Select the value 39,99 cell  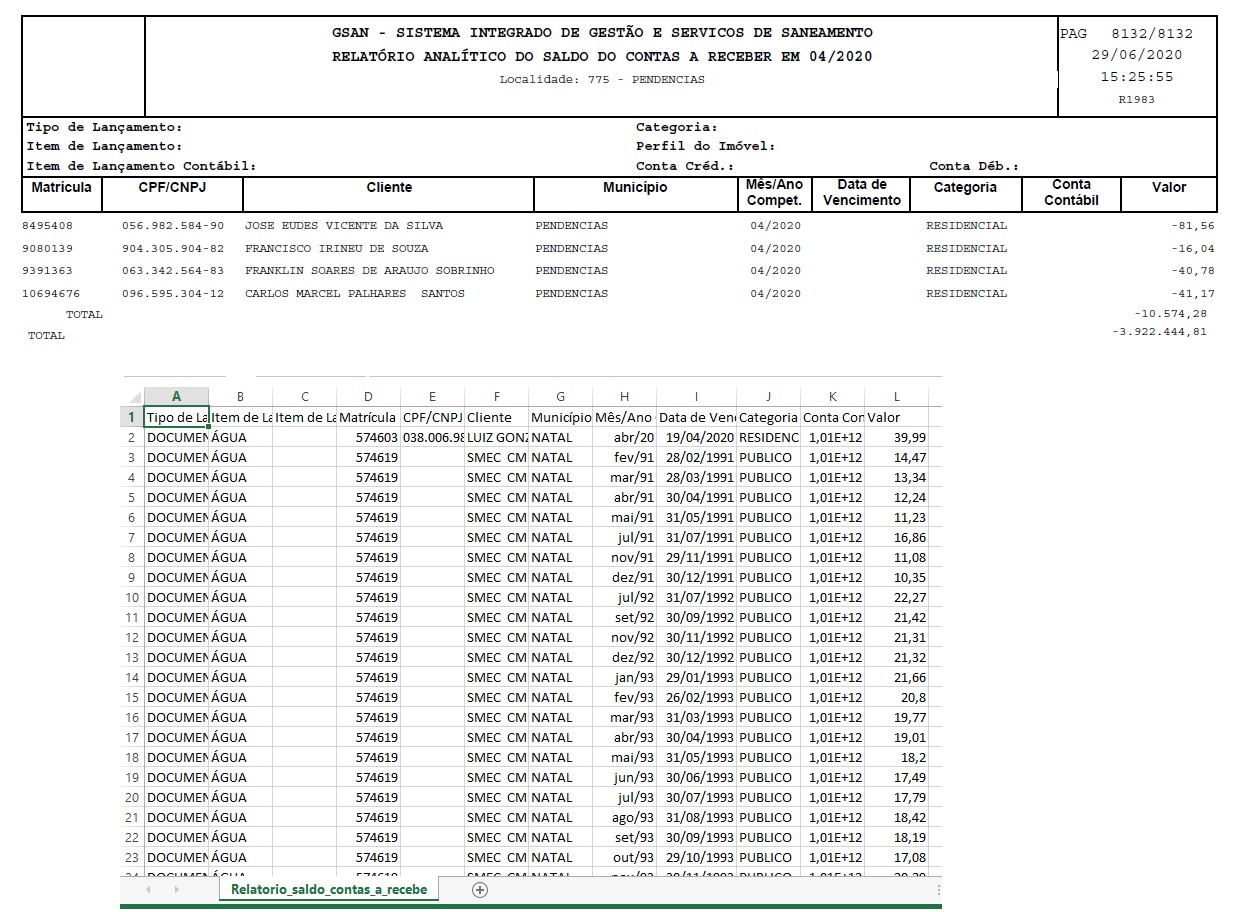click(896, 437)
